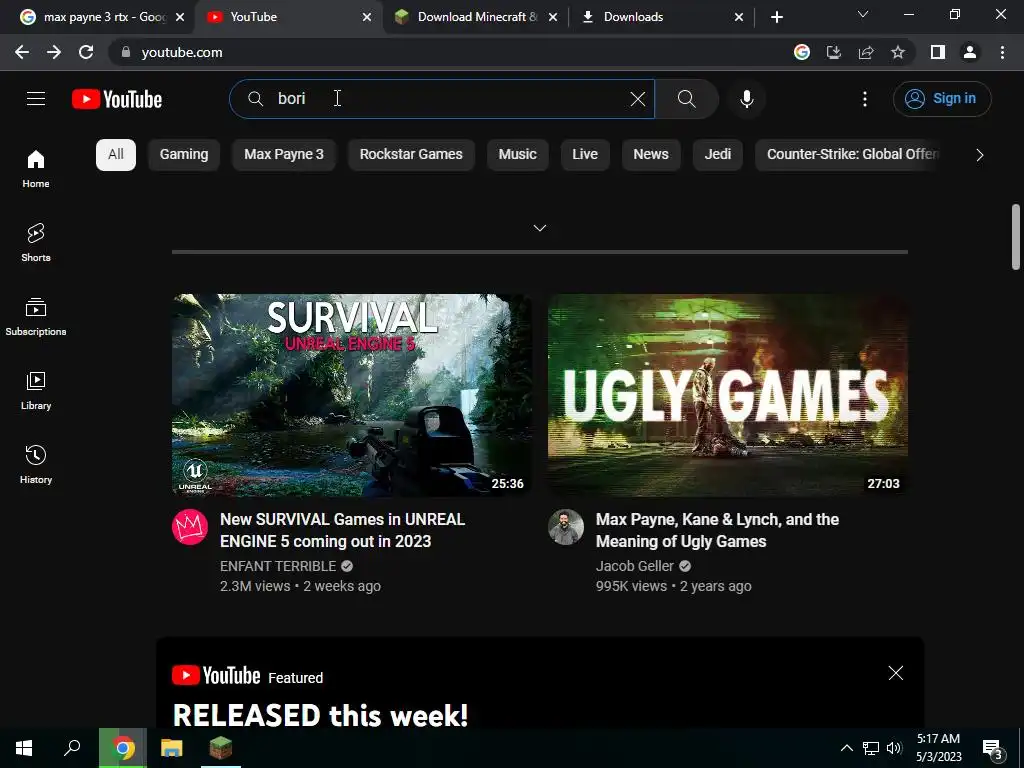Select the Gaming filter chip
Viewport: 1024px width, 768px height.
pyautogui.click(x=184, y=155)
